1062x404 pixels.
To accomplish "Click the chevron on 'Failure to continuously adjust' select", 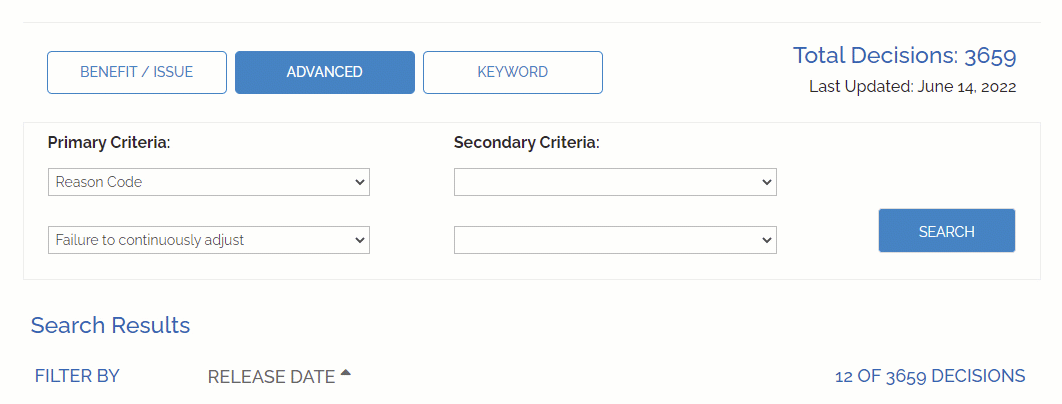I will (360, 240).
